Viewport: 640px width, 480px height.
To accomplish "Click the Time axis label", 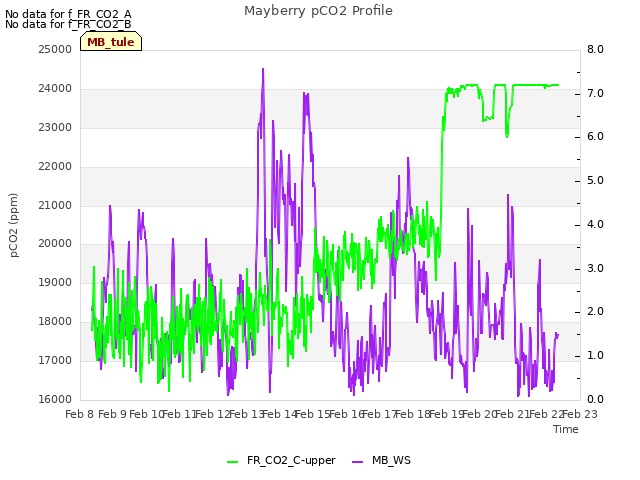I will pos(566,429).
